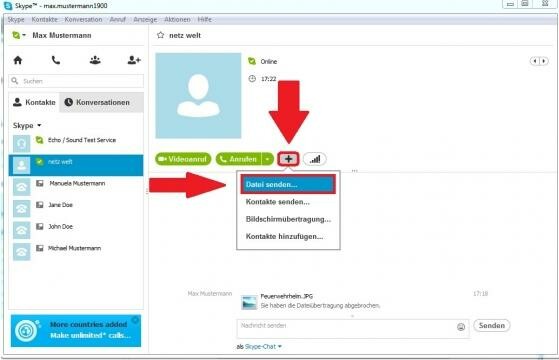Screen dimensions: 559x360
Task: Click the Nachricht senden message field
Action: pos(352,328)
